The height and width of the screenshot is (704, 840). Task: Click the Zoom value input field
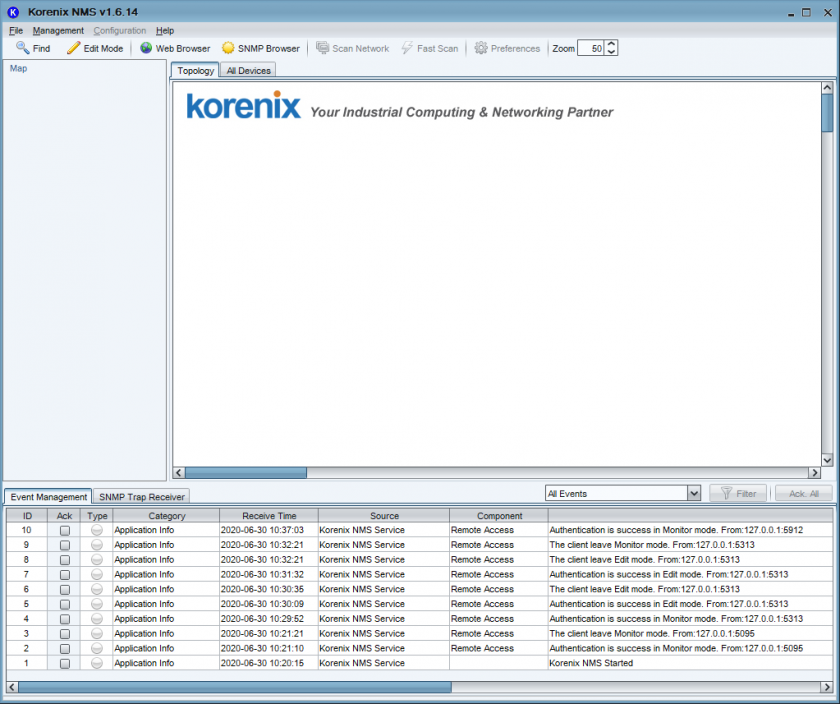tap(591, 48)
